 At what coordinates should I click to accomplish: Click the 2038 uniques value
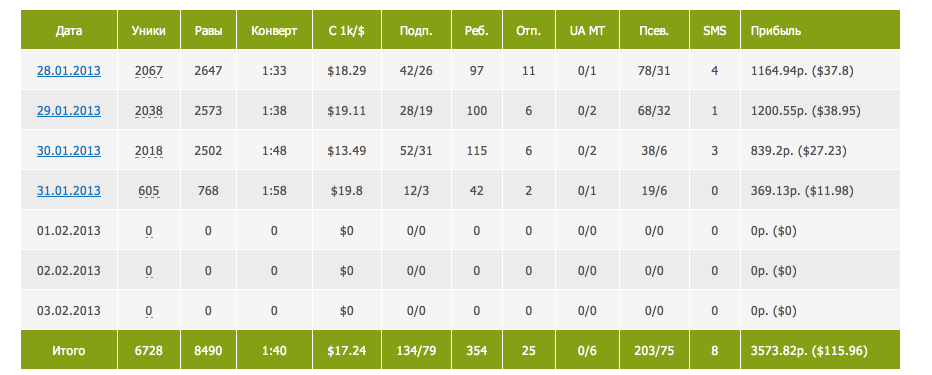(149, 111)
